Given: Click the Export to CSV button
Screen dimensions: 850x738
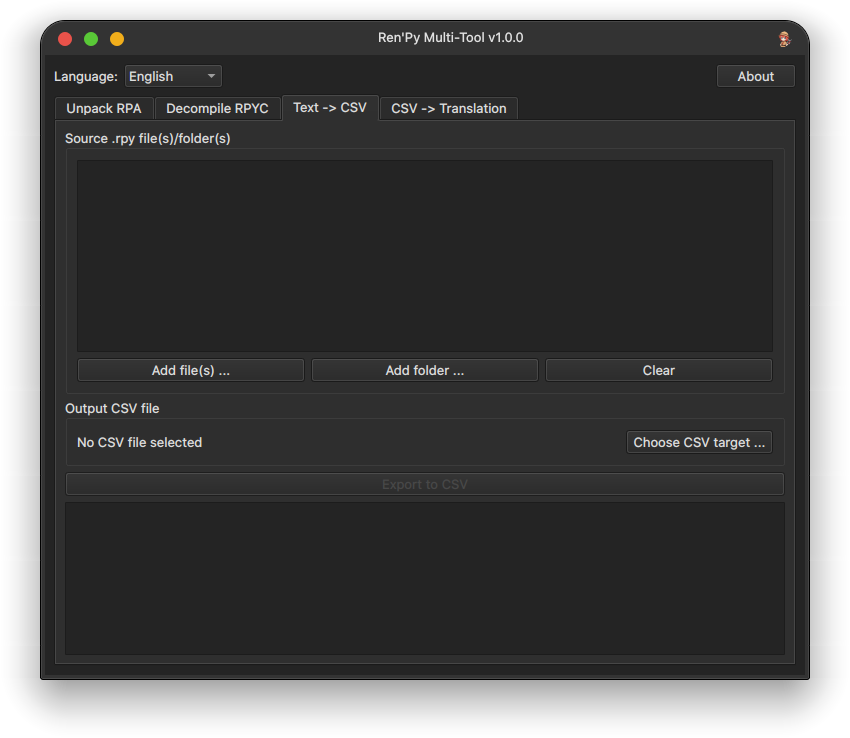Looking at the screenshot, I should coord(425,484).
